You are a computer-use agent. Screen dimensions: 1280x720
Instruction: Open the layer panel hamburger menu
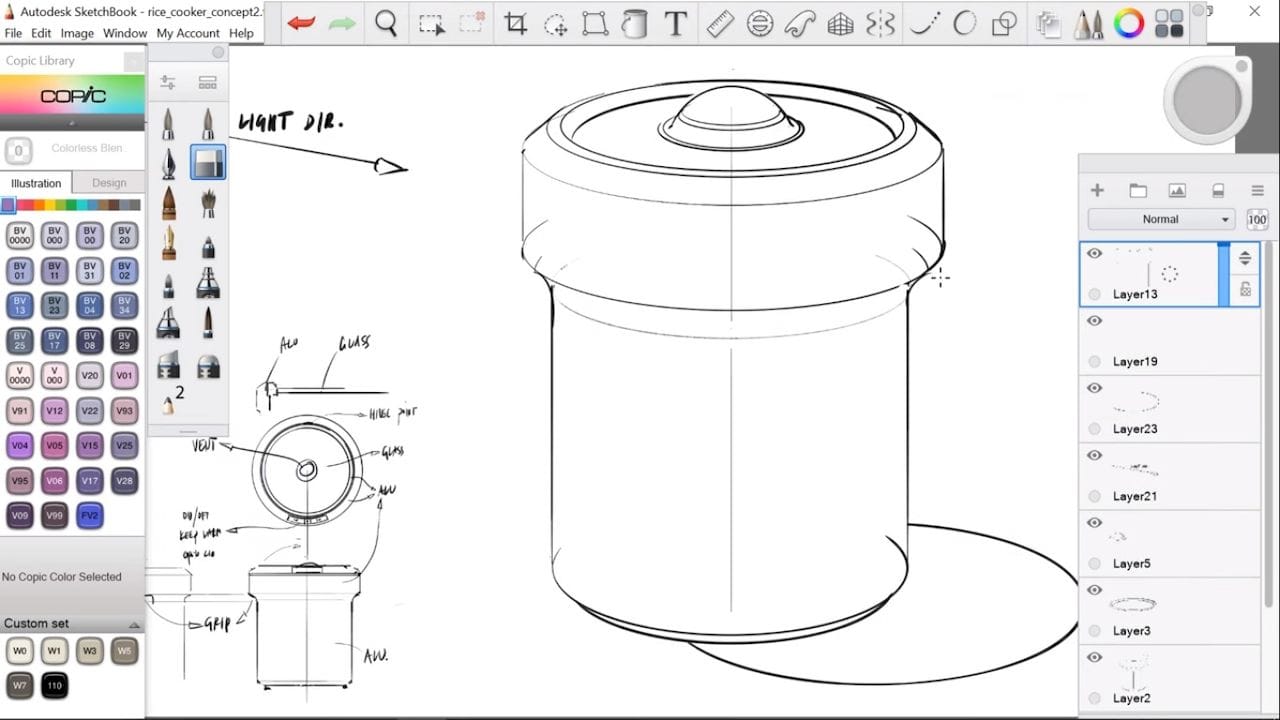[1257, 191]
